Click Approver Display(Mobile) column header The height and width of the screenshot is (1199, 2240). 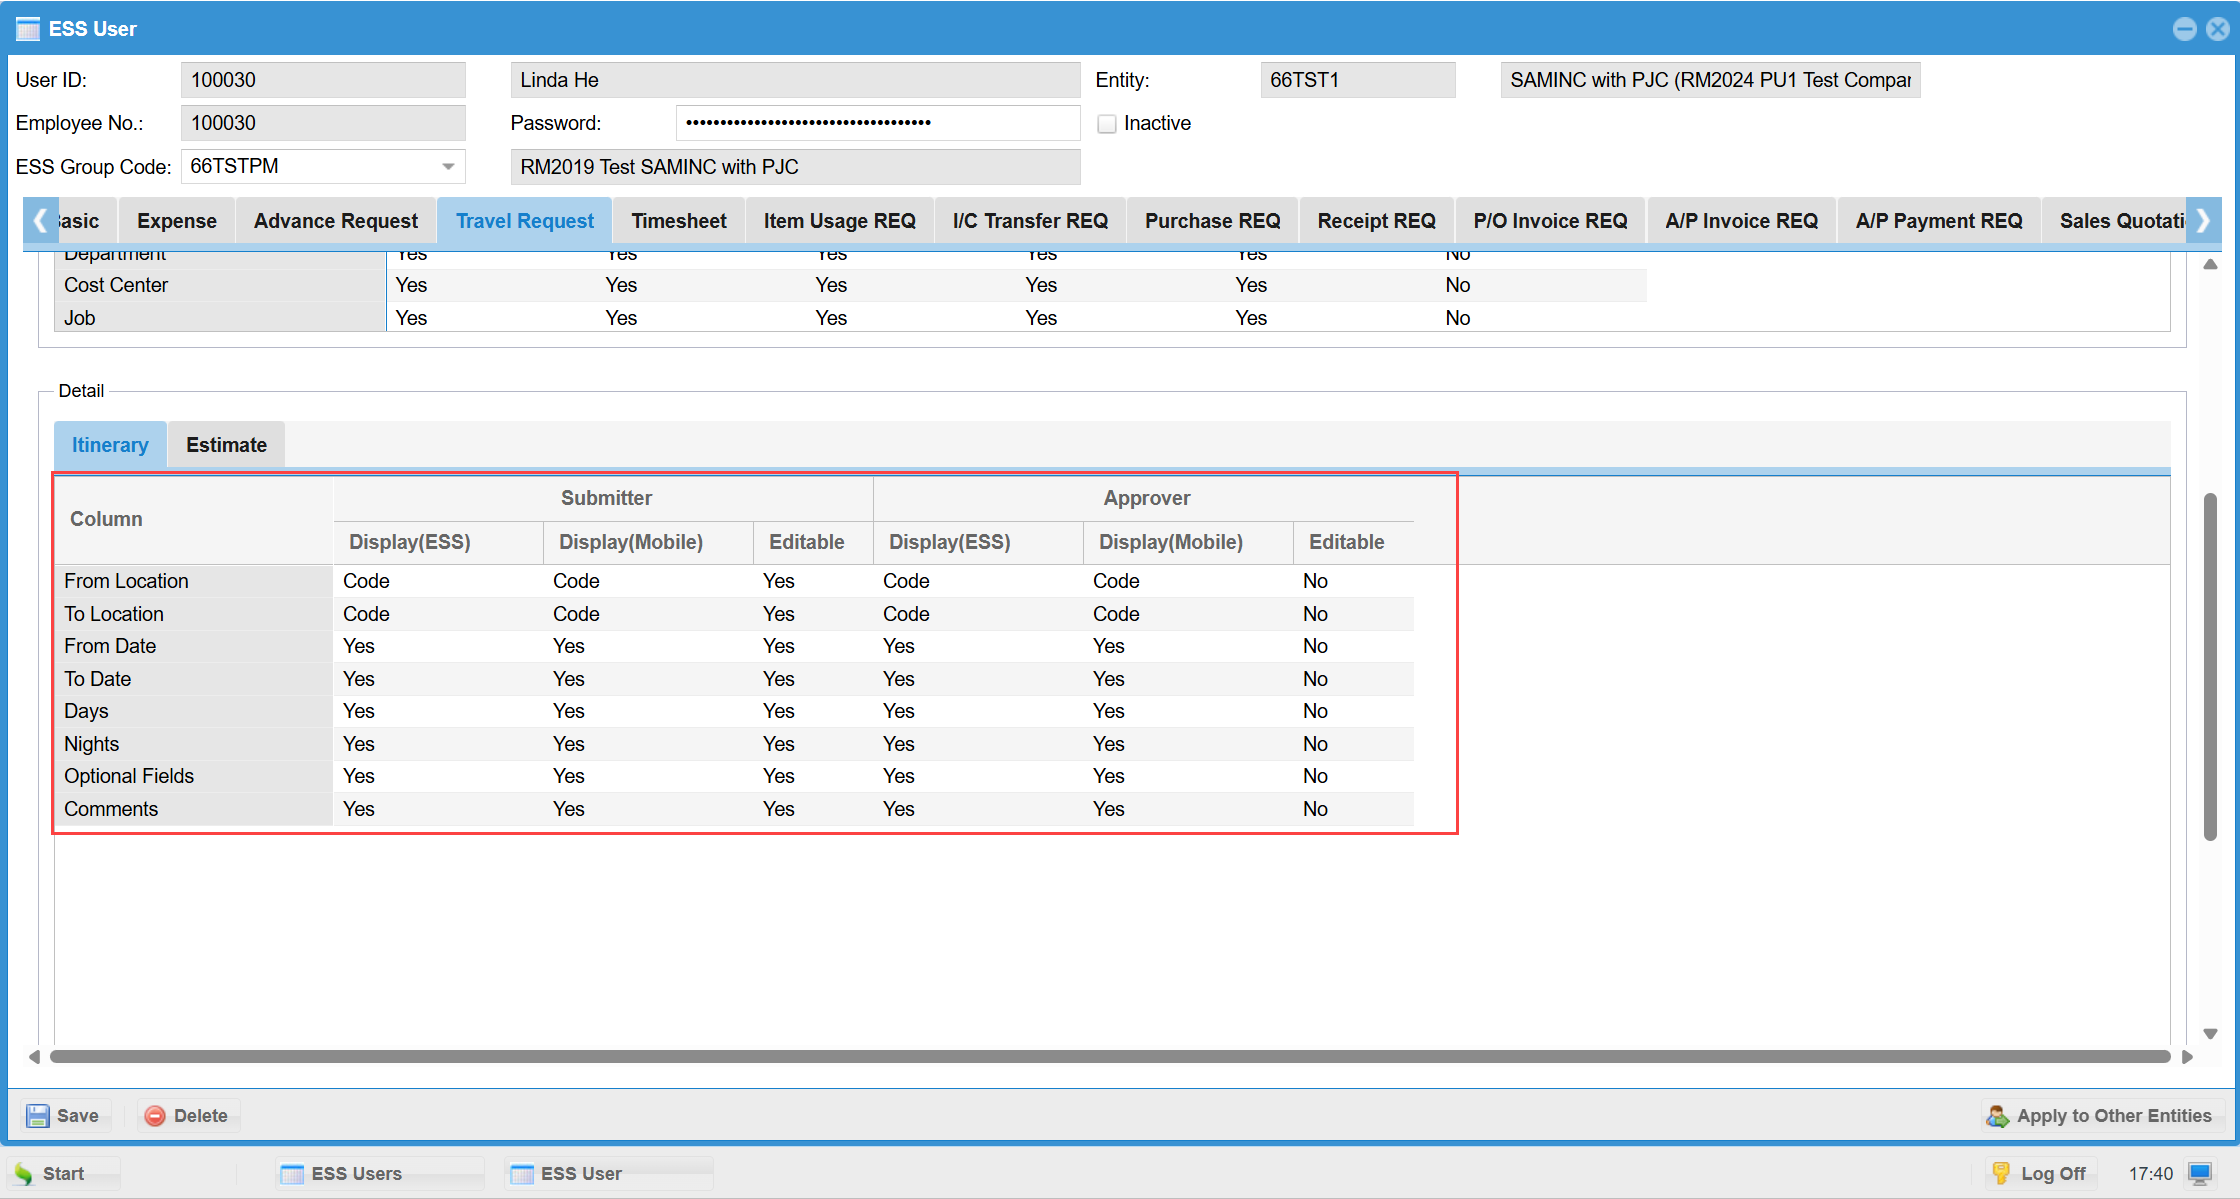pyautogui.click(x=1188, y=542)
